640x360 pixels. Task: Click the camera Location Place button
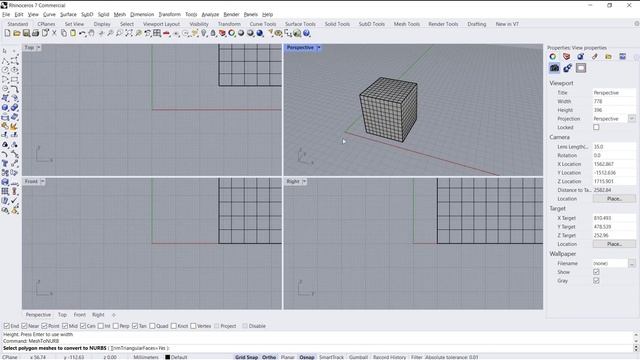click(x=614, y=199)
